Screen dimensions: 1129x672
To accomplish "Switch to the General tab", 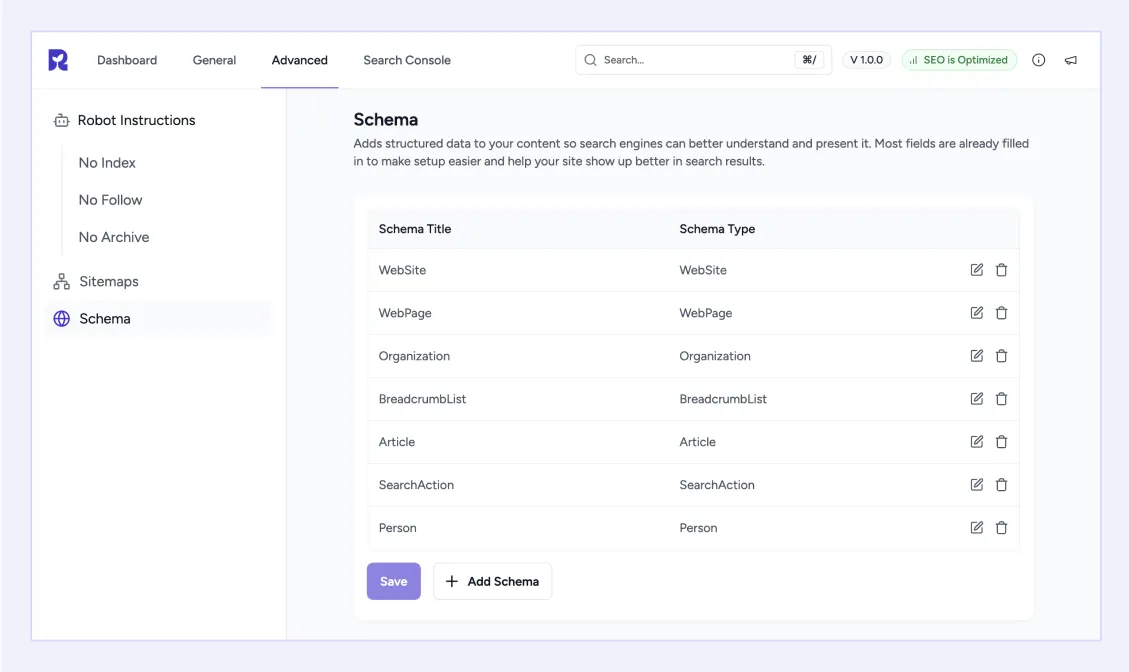I will tap(214, 60).
